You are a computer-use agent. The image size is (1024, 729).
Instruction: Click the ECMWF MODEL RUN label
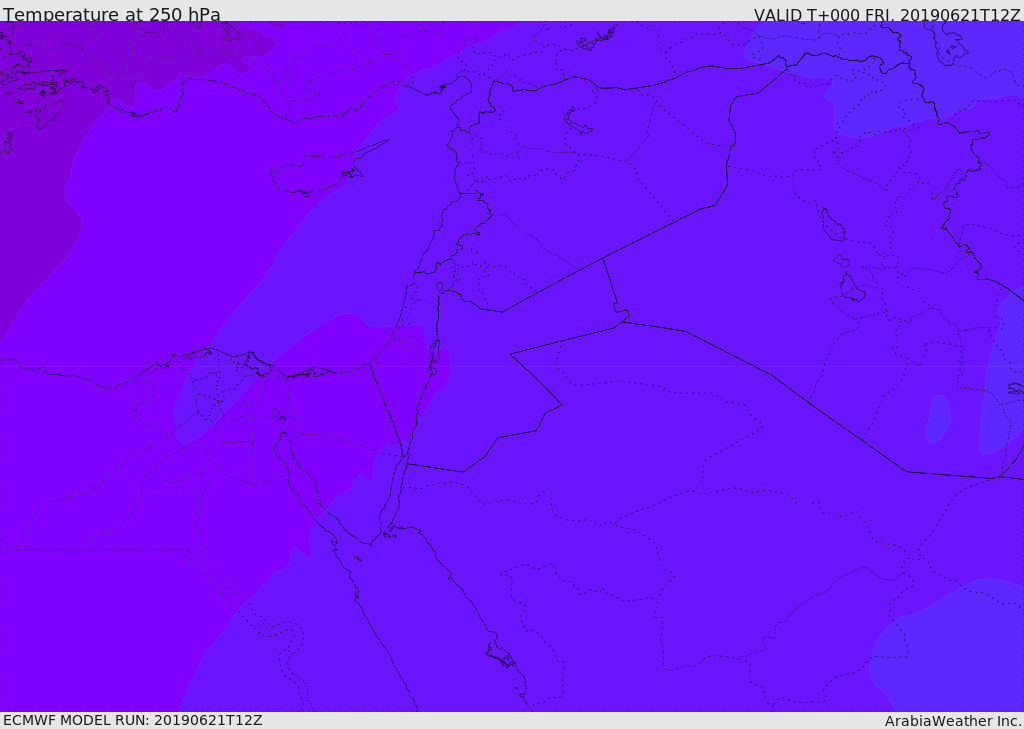coord(133,720)
